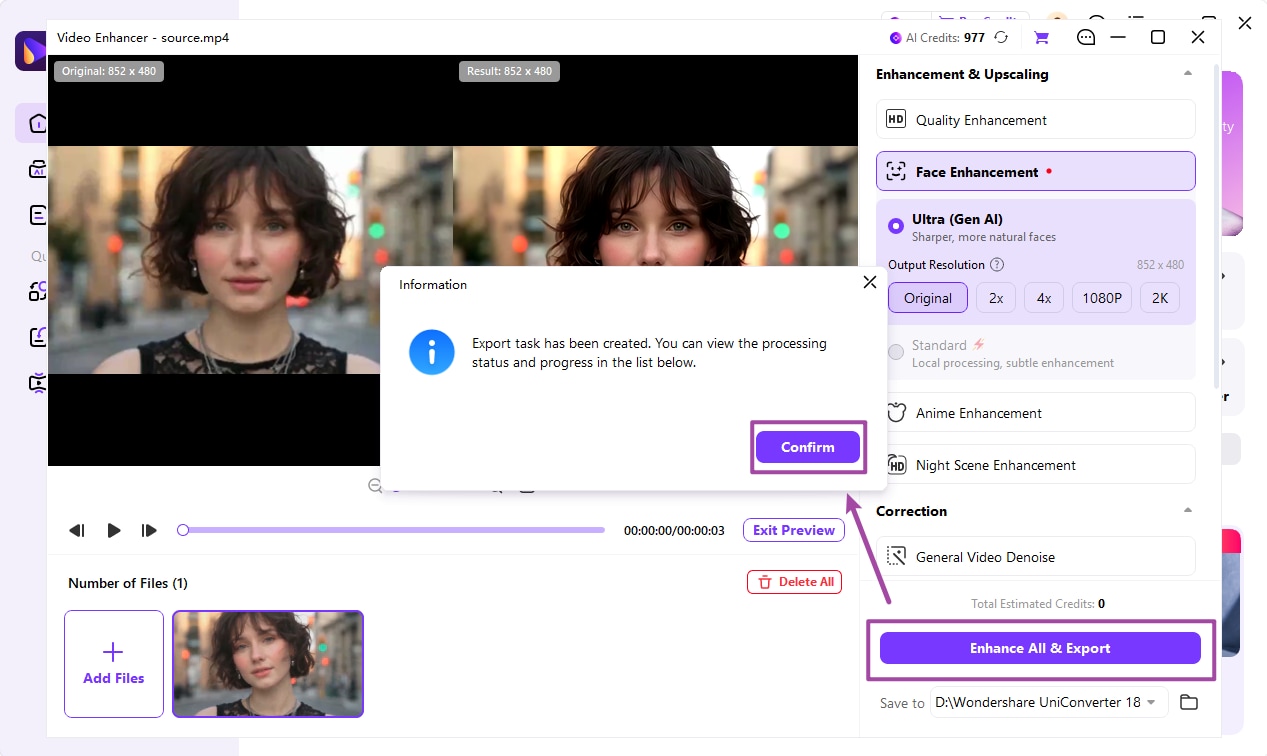Select Face Enhancement option

1035,172
